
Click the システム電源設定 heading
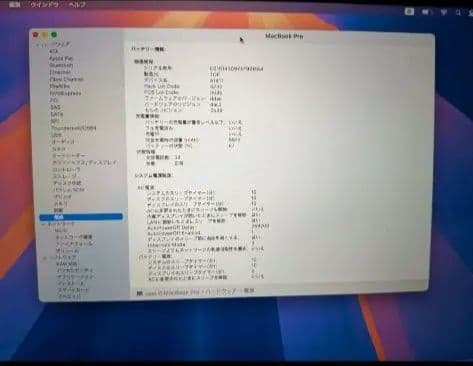153,175
